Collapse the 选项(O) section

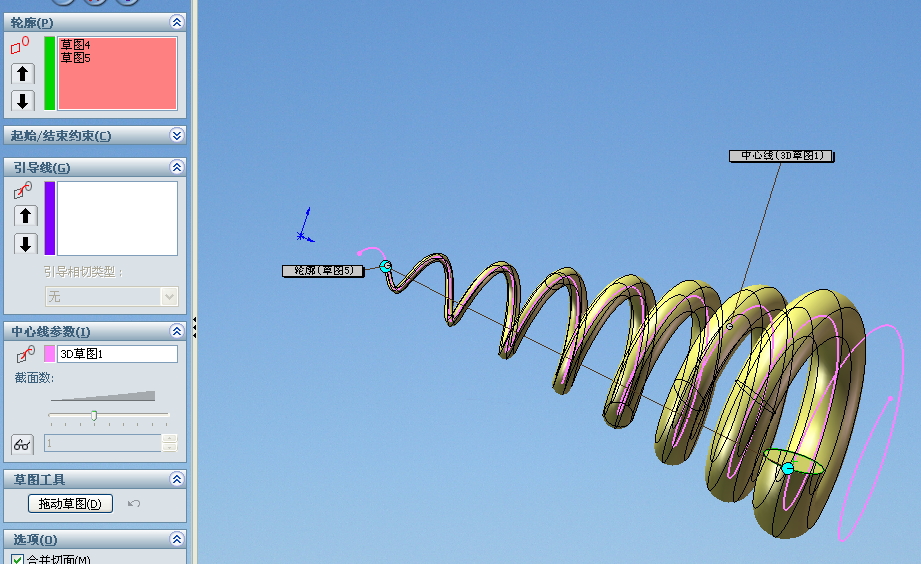[x=177, y=539]
